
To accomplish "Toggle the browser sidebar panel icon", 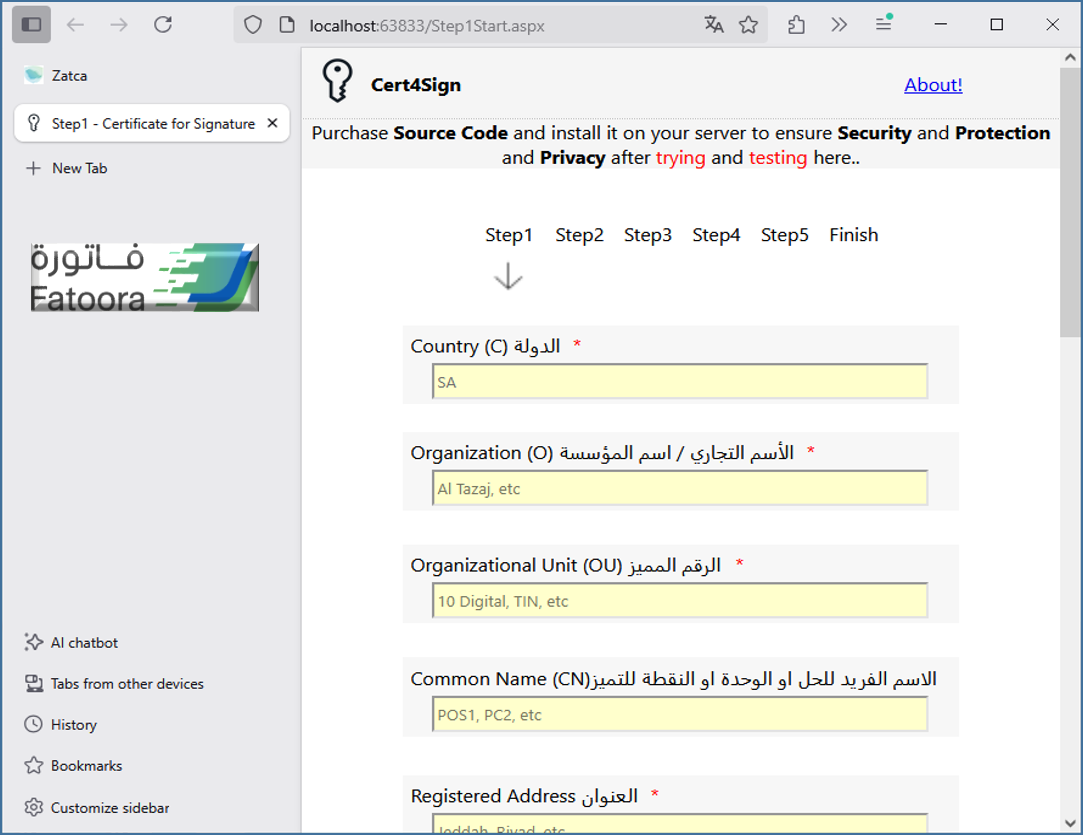I will (31, 25).
